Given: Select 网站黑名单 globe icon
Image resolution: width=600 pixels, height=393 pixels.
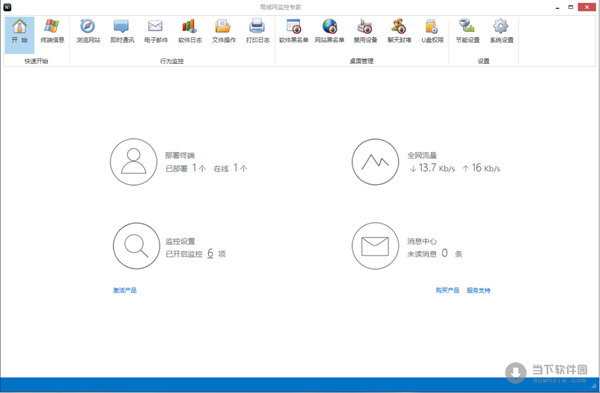Looking at the screenshot, I should (329, 31).
